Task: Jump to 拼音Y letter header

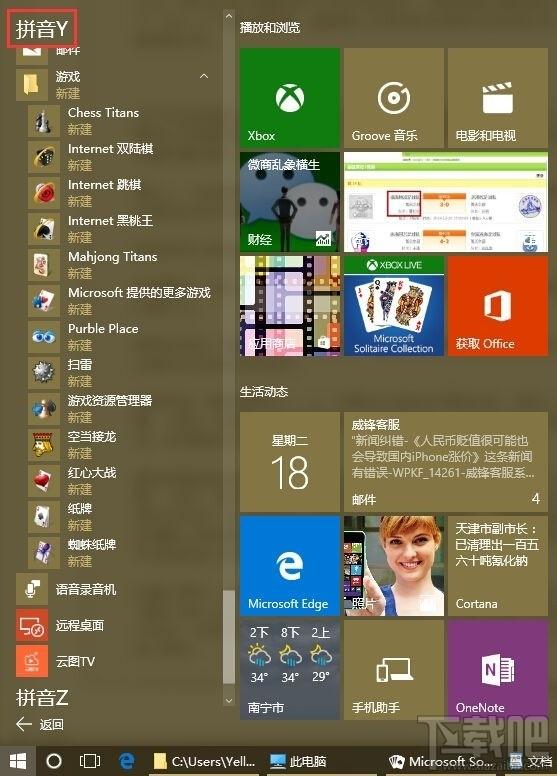Action: [x=42, y=29]
